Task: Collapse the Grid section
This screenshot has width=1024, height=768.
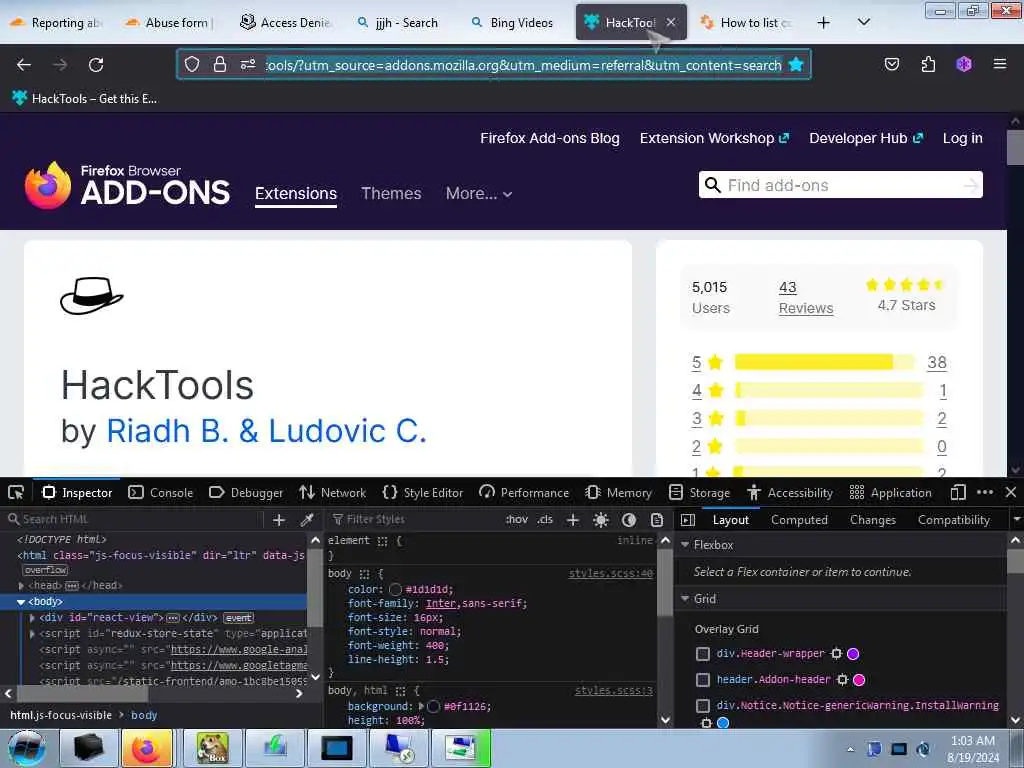Action: [x=685, y=599]
